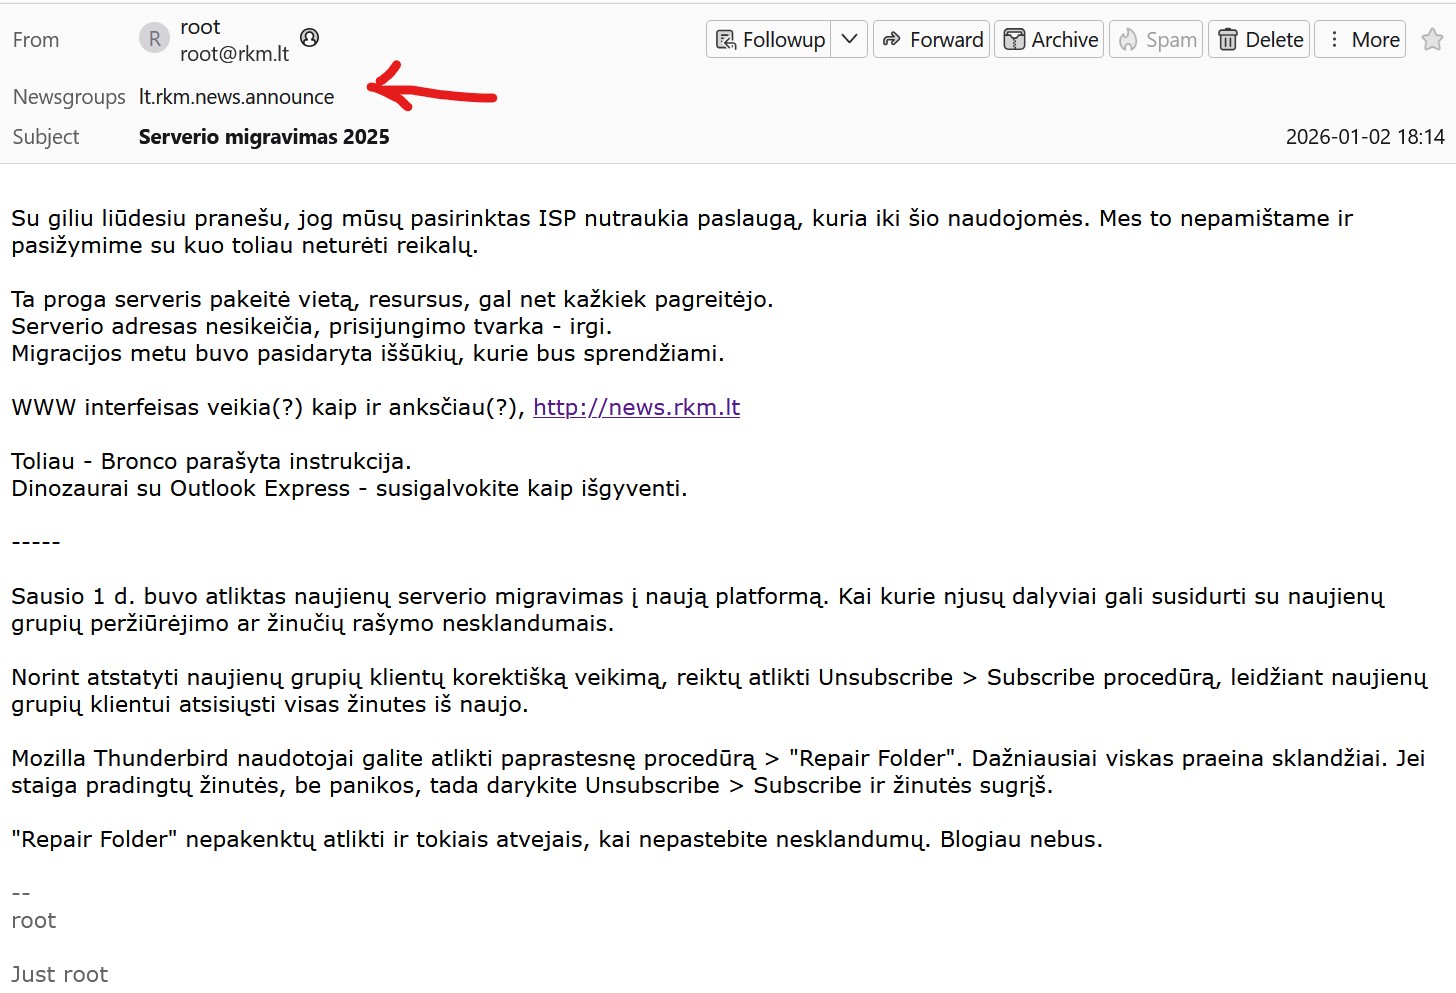This screenshot has width=1456, height=993.
Task: Open the http://news.rkm.lt link
Action: [x=636, y=407]
